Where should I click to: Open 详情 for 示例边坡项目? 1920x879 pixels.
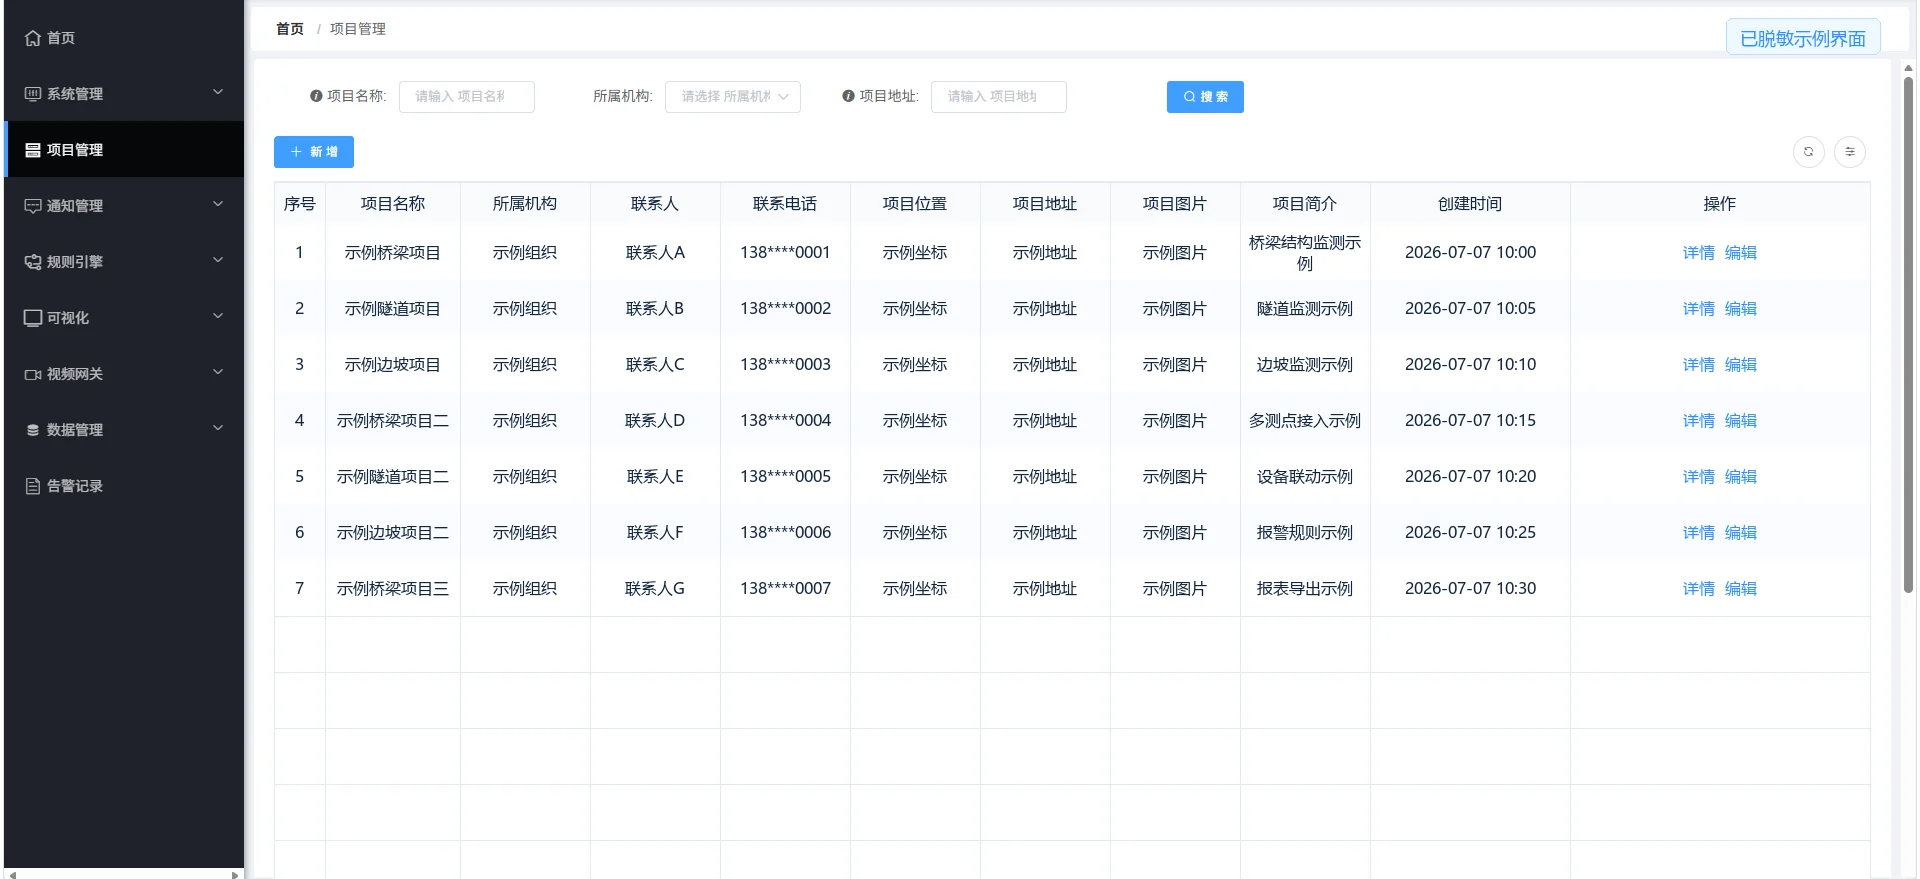[x=1698, y=365]
